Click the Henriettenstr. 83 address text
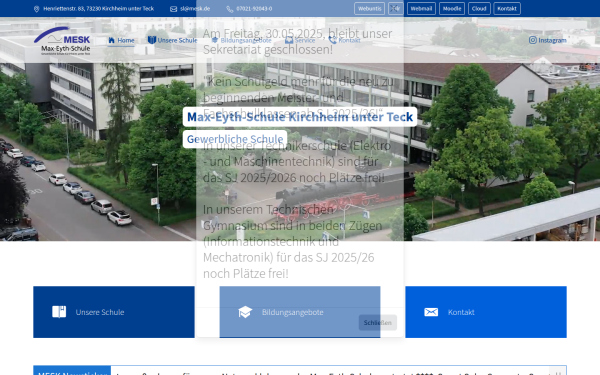Viewport: 600px width, 375px height. tap(98, 8)
